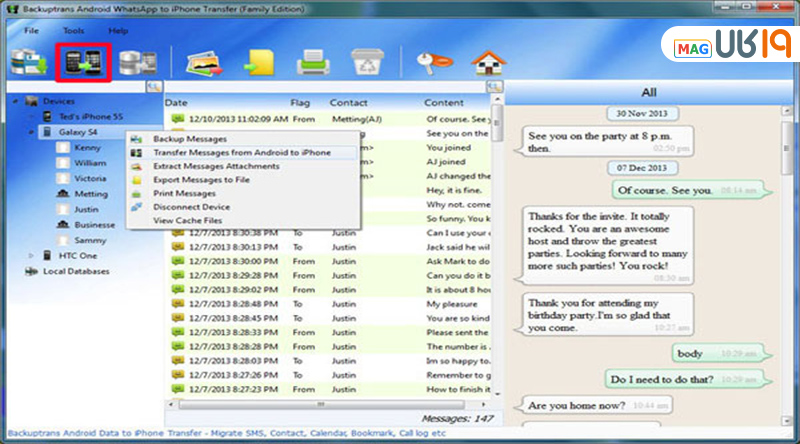Click "Please sent the" content cell

457,332
